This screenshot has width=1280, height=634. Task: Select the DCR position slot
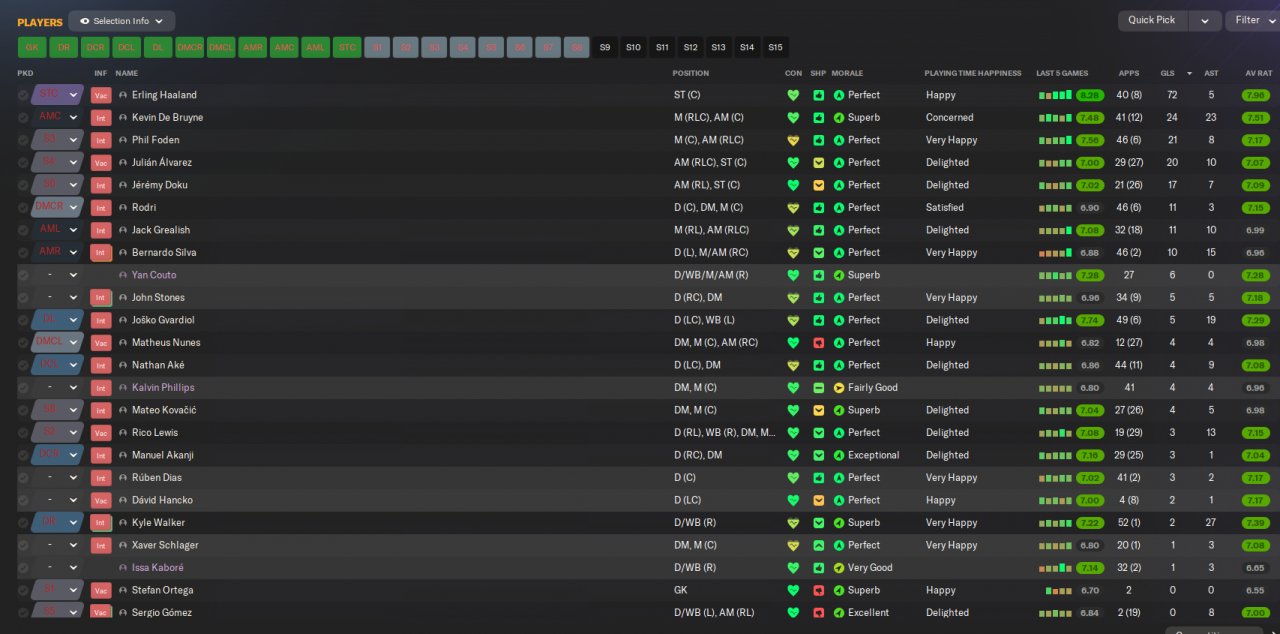pyautogui.click(x=95, y=47)
